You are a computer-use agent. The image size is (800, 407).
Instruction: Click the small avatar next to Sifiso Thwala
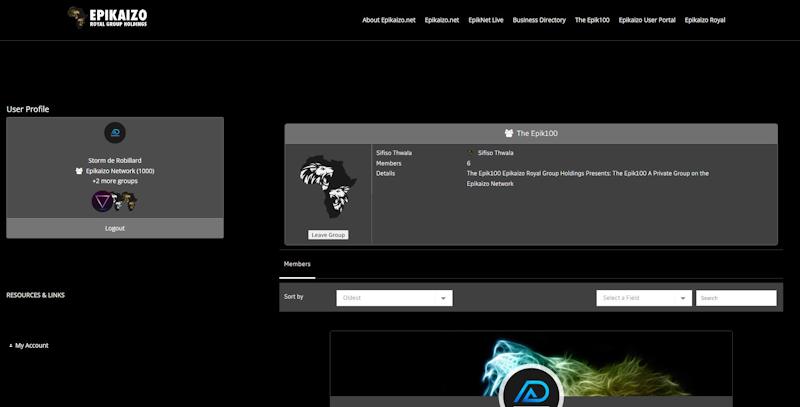[471, 153]
